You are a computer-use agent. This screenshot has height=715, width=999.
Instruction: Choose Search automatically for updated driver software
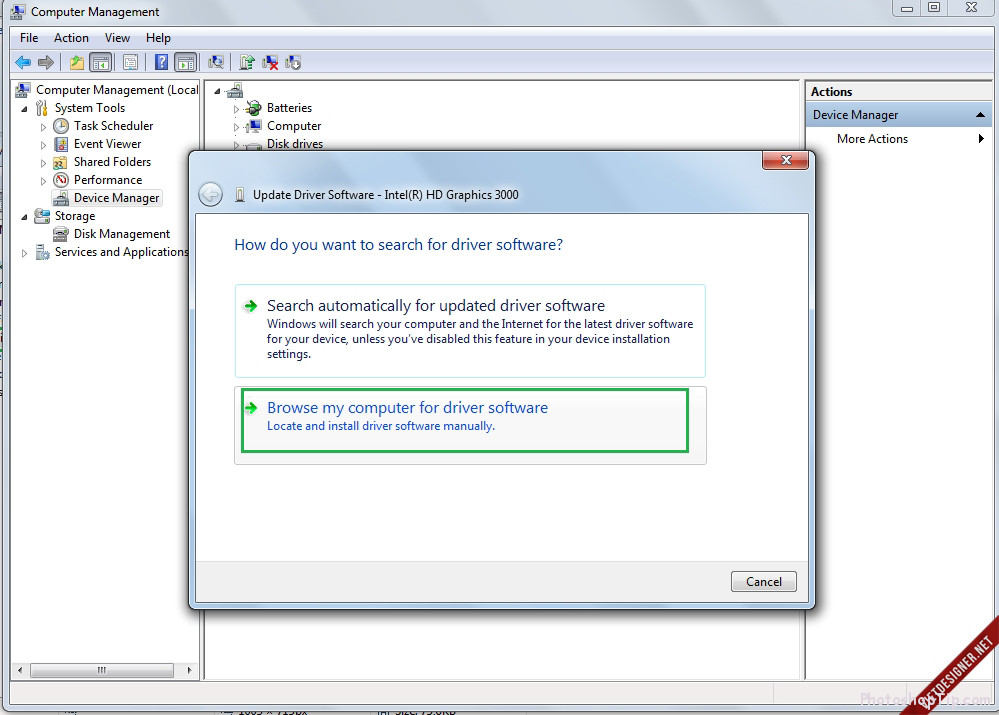click(x=470, y=331)
